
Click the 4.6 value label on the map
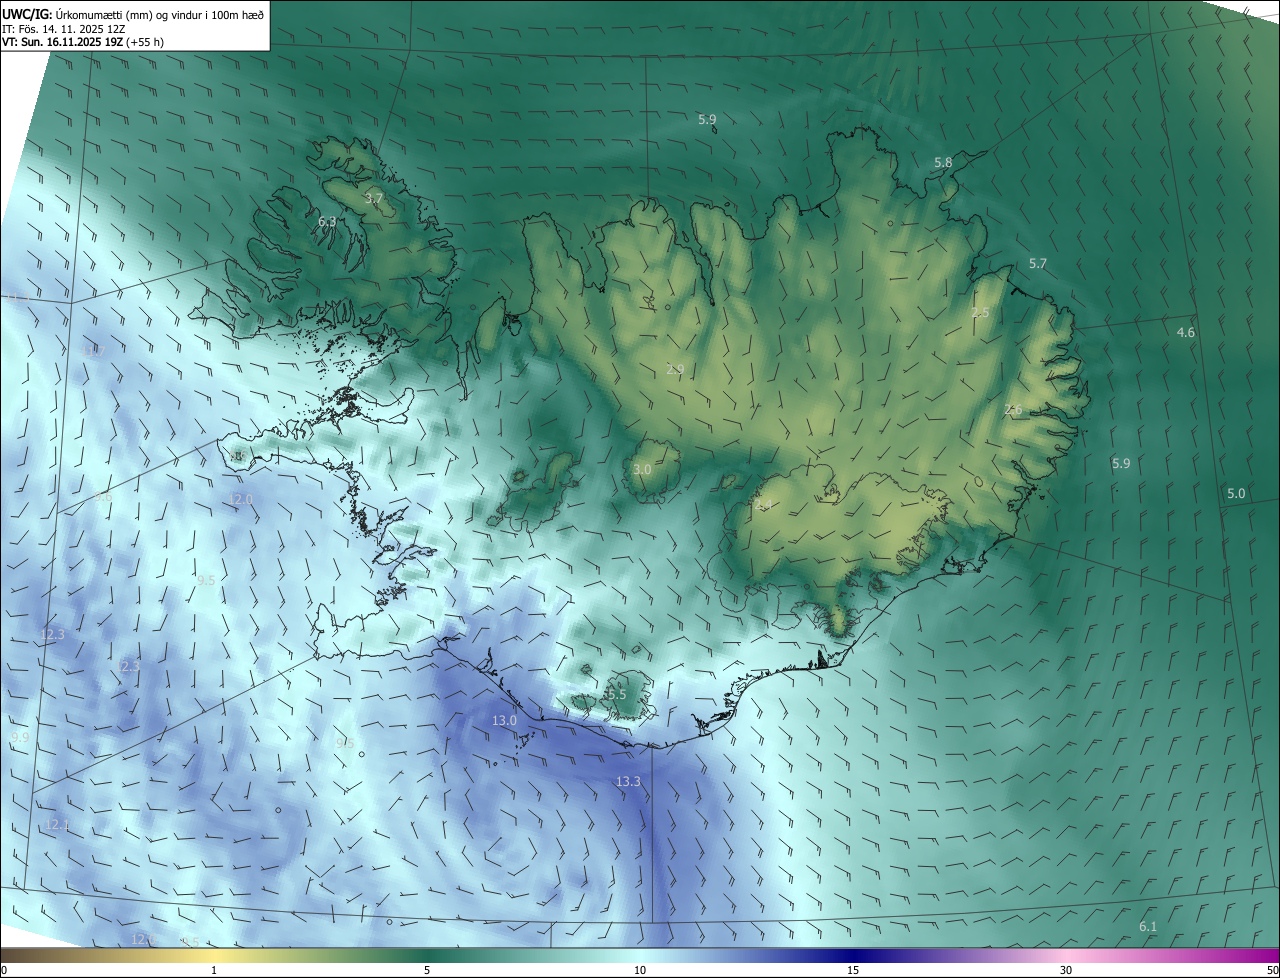[x=1186, y=332]
